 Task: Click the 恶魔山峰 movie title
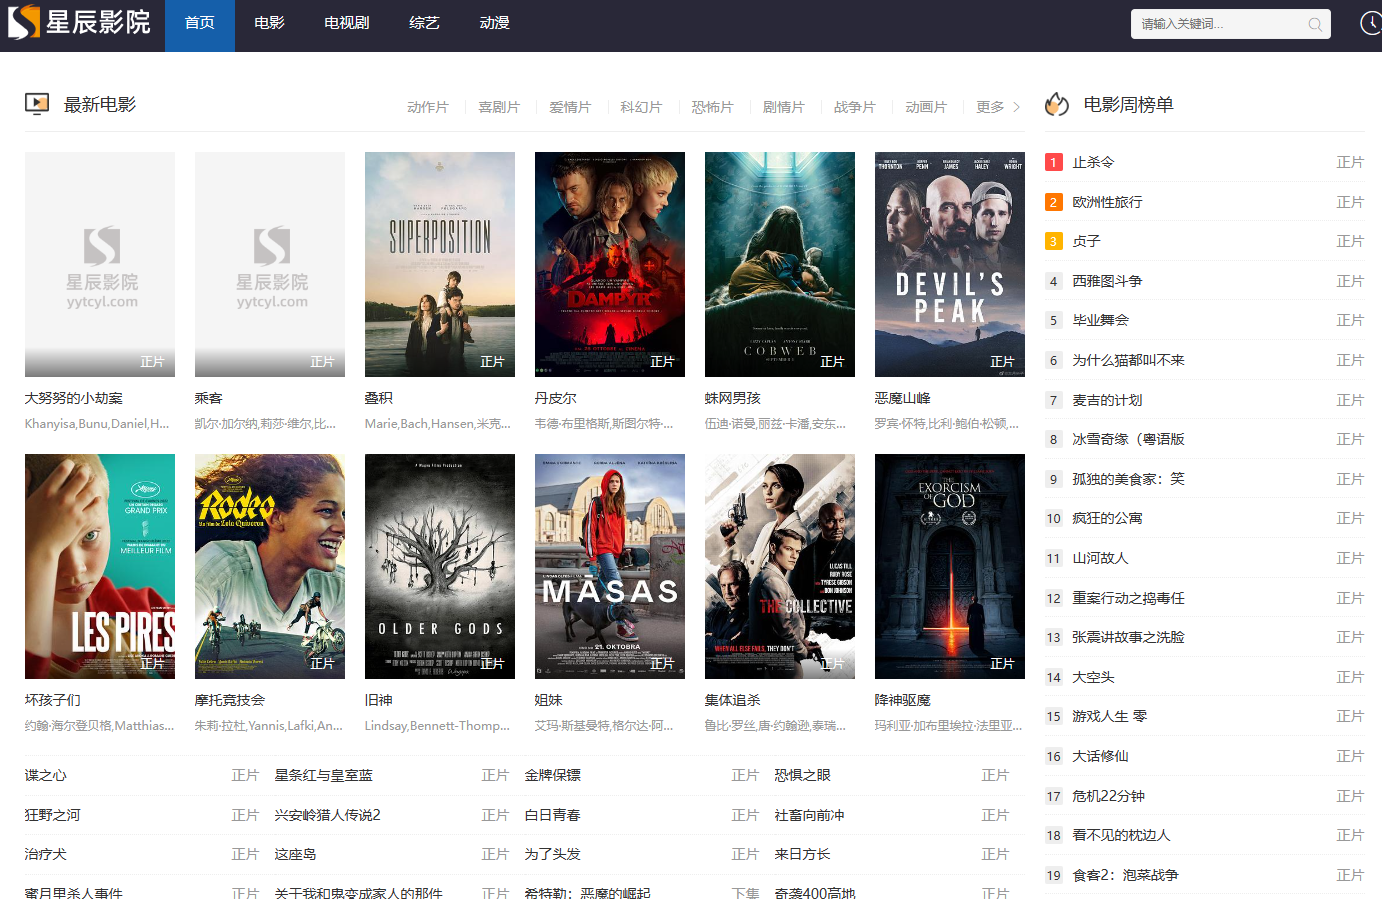point(903,398)
